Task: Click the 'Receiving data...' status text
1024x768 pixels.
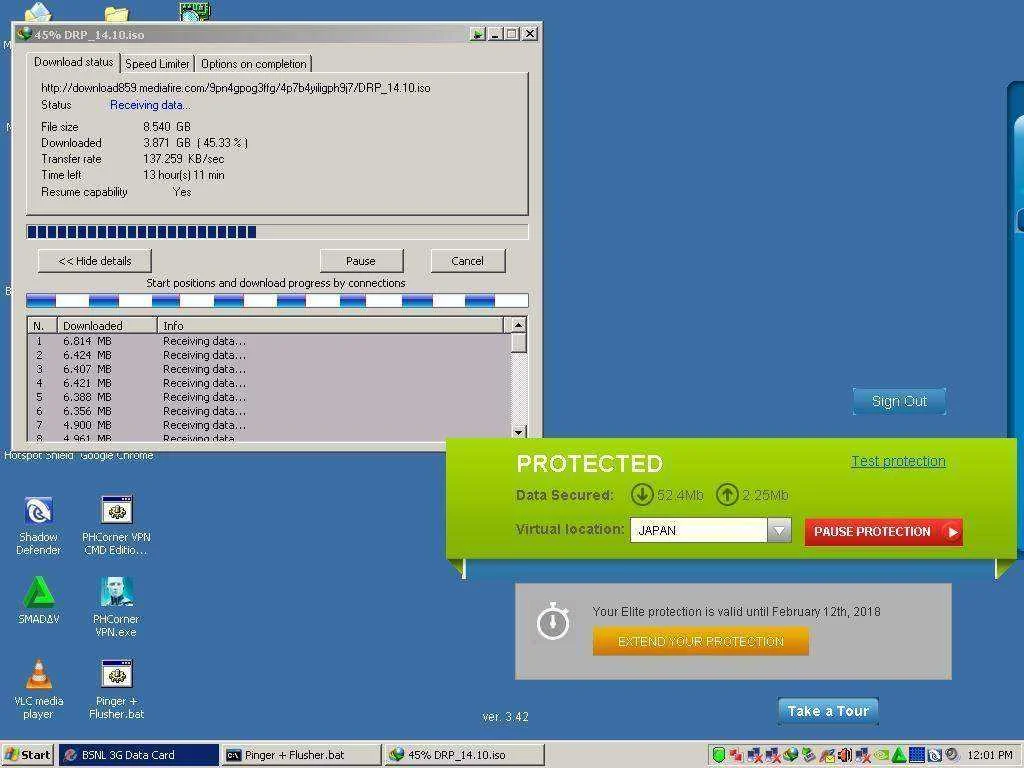Action: point(150,104)
